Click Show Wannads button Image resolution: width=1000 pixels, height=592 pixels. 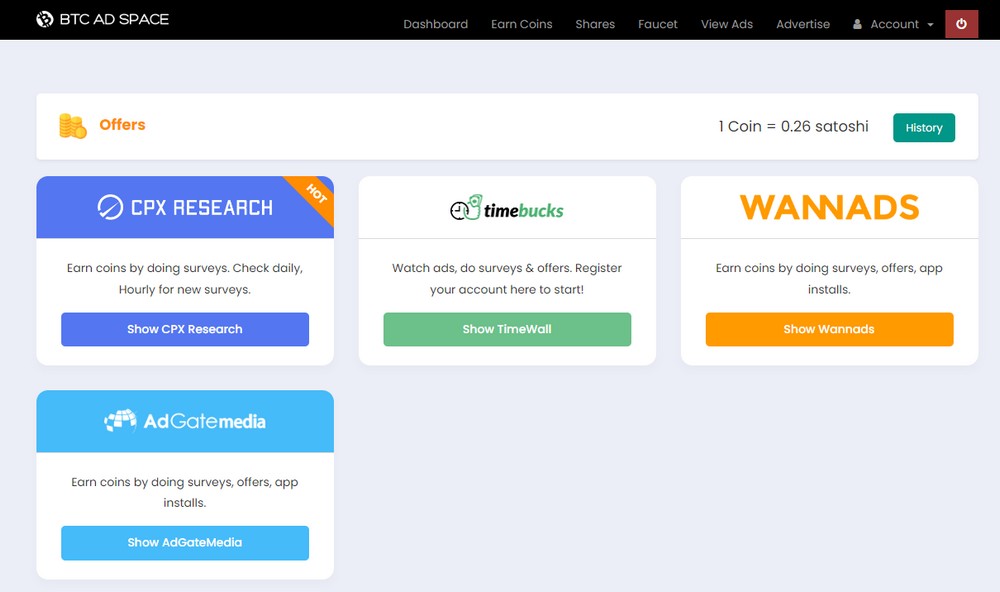point(829,329)
